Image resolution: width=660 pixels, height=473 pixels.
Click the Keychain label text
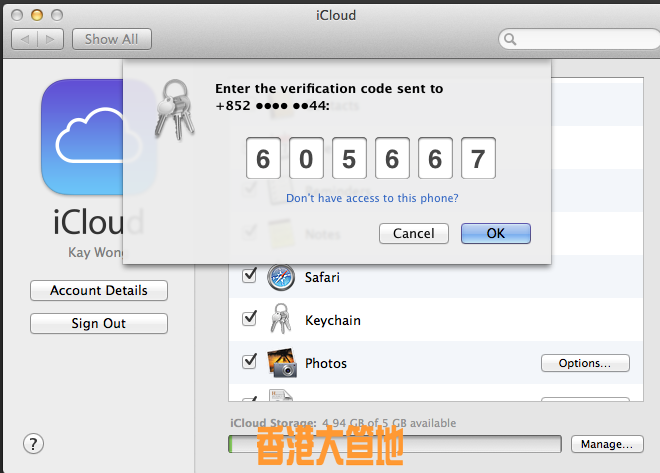(333, 320)
